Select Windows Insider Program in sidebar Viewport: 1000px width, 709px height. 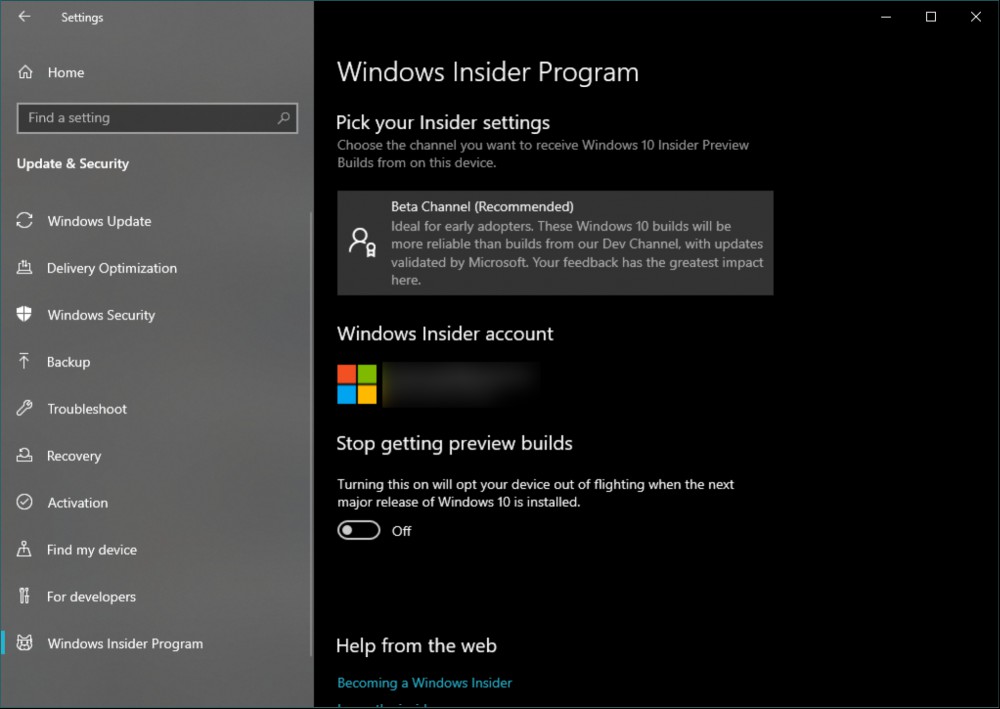coord(156,643)
